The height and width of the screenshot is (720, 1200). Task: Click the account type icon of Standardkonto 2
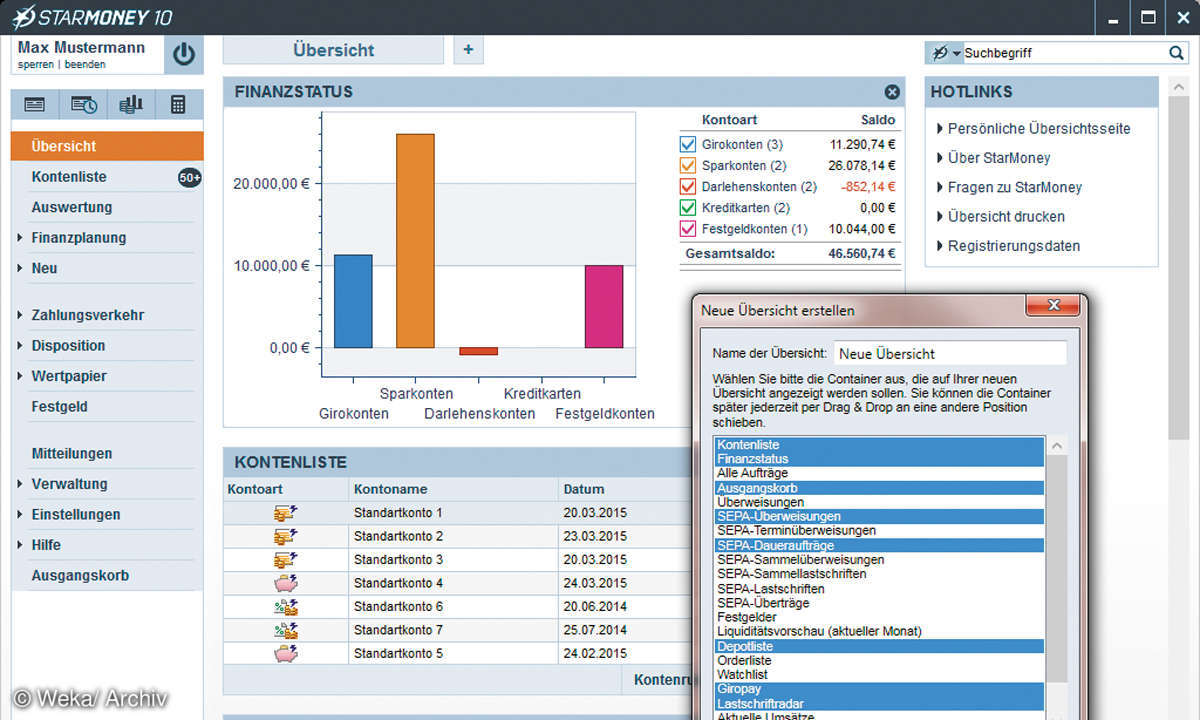[x=286, y=536]
